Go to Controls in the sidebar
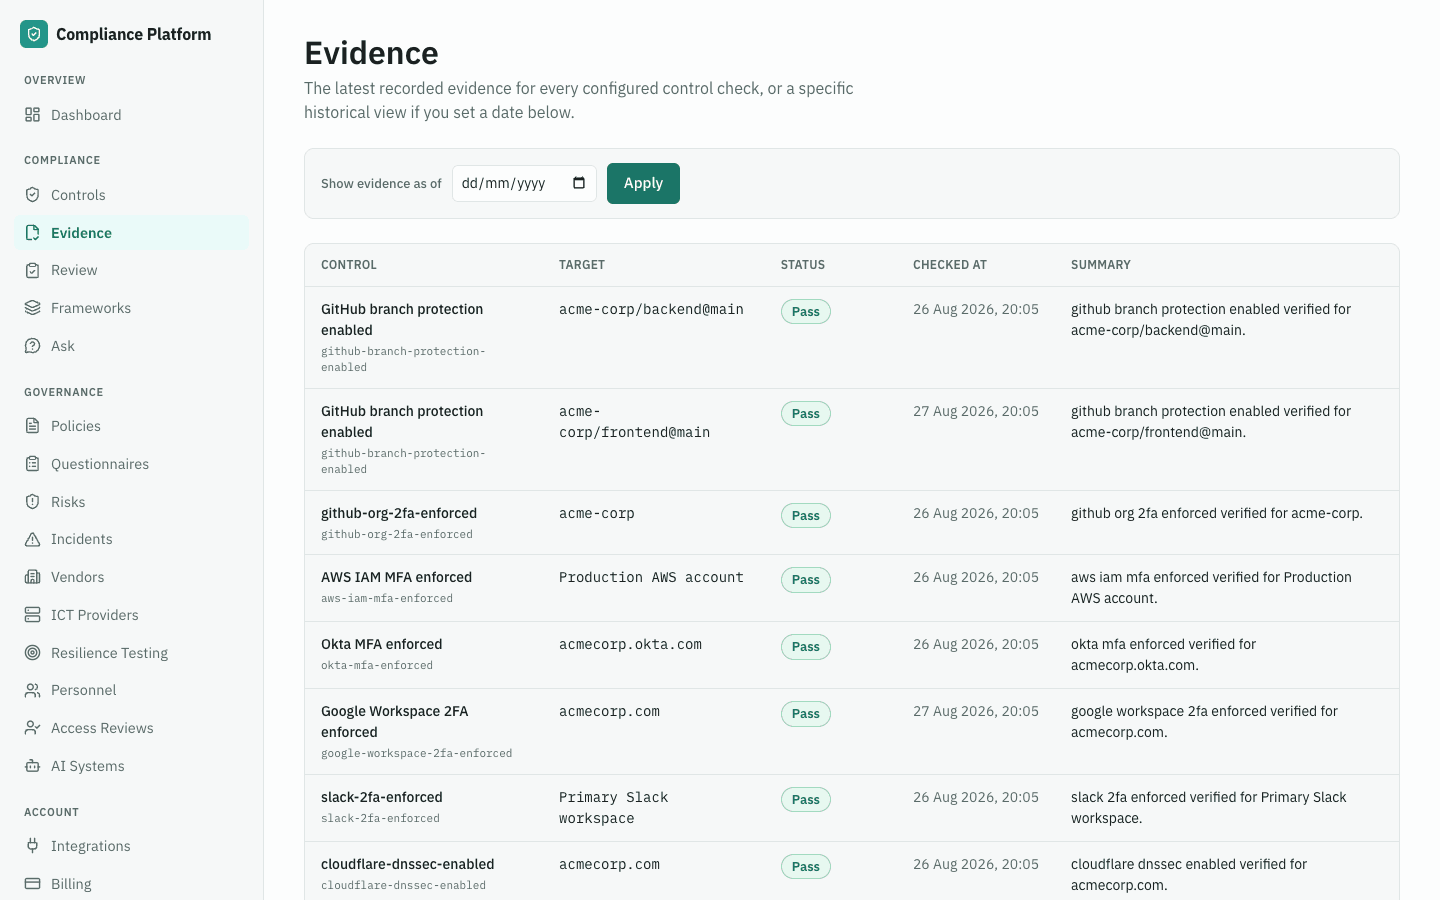The width and height of the screenshot is (1440, 900). pyautogui.click(x=132, y=195)
